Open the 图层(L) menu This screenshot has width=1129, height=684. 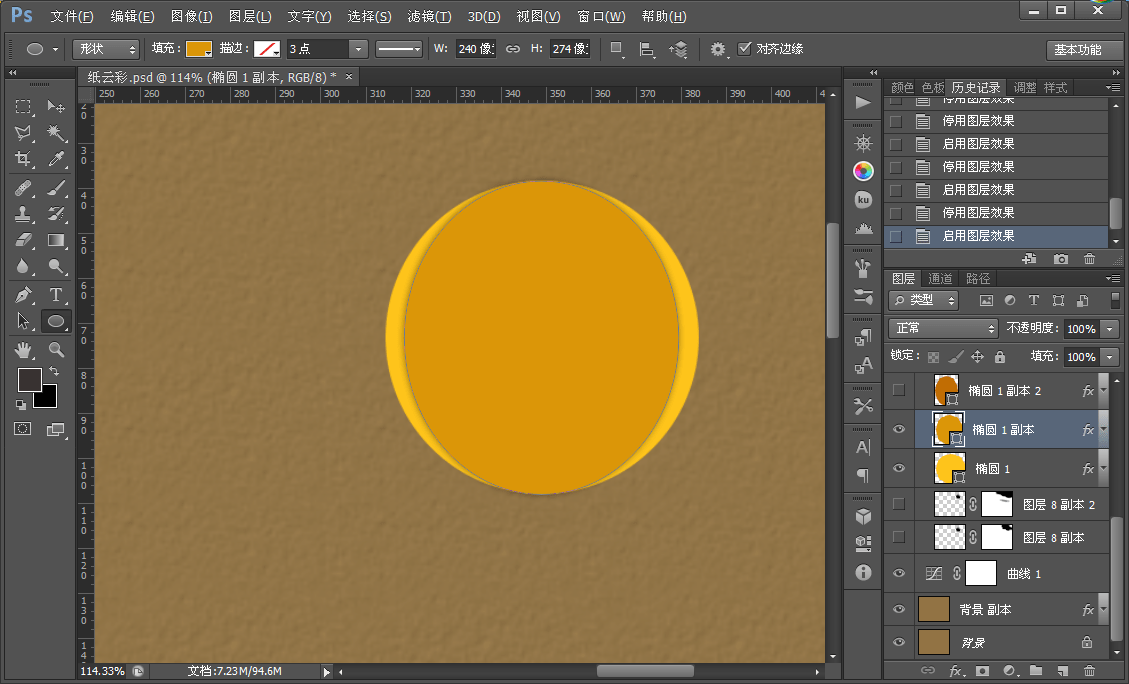tap(250, 16)
